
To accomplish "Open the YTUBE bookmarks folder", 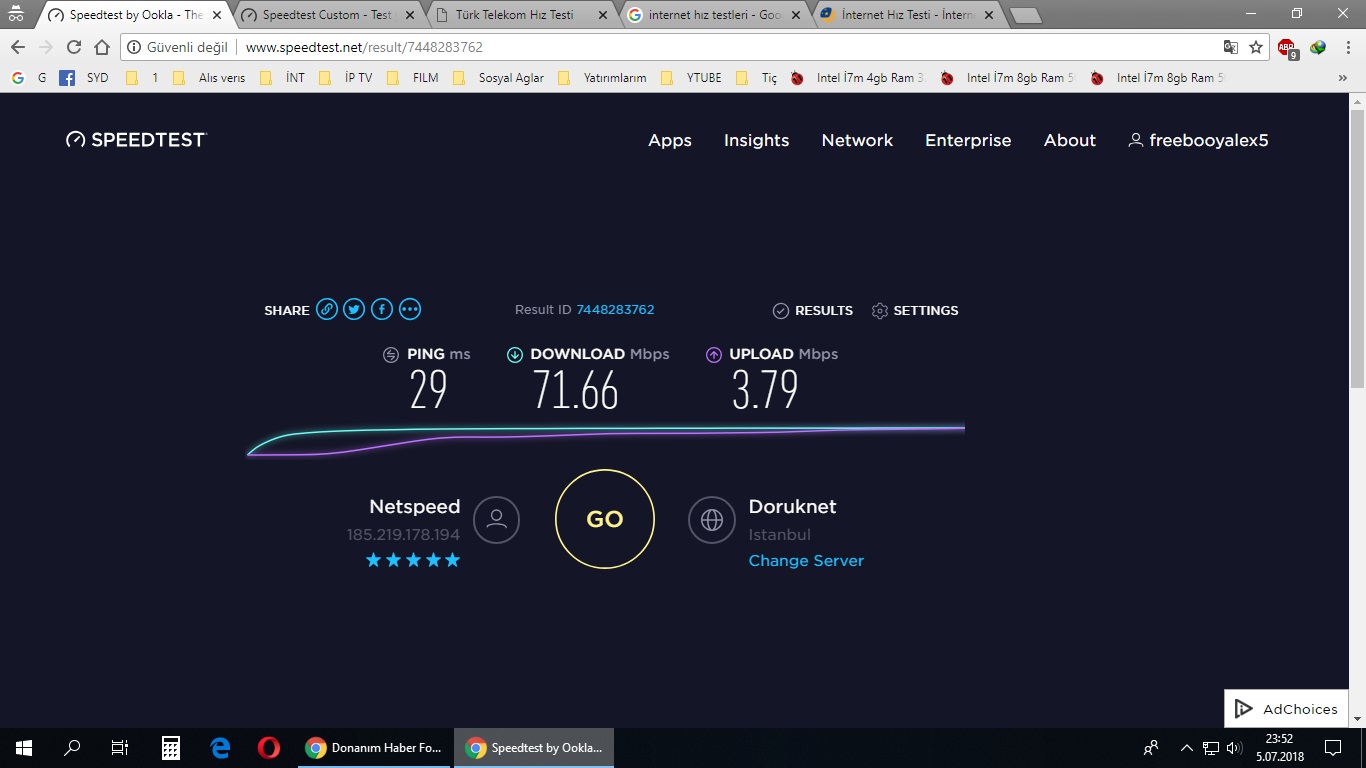I will pos(691,77).
